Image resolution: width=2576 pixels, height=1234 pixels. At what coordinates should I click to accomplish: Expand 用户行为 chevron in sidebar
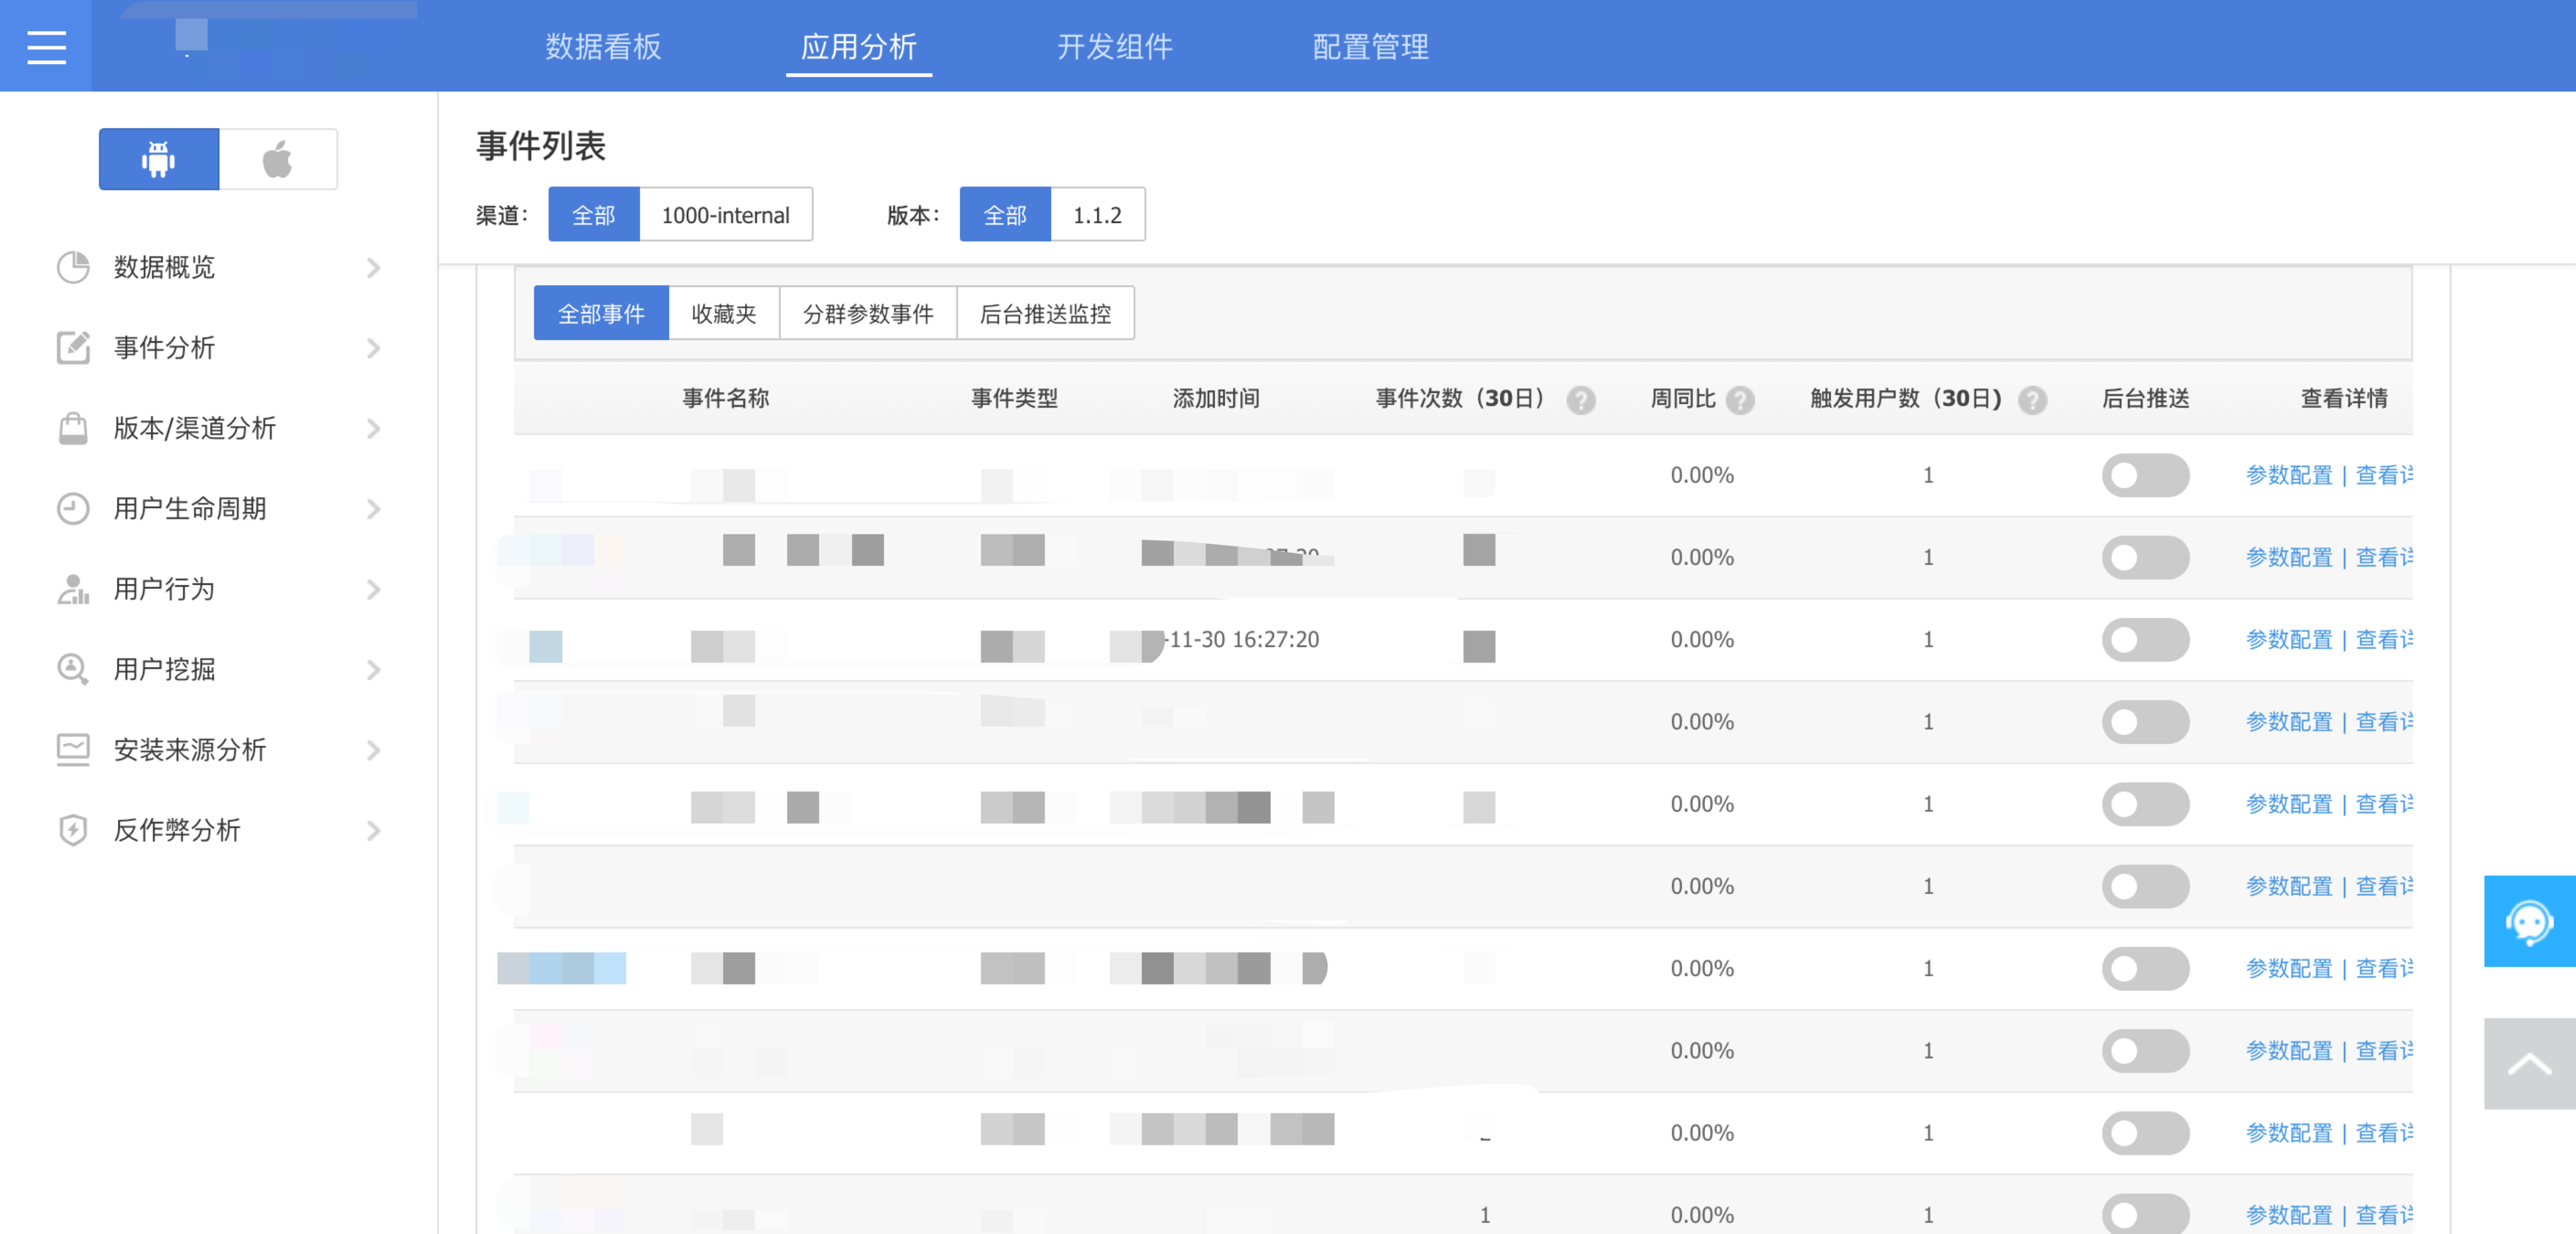pos(373,590)
